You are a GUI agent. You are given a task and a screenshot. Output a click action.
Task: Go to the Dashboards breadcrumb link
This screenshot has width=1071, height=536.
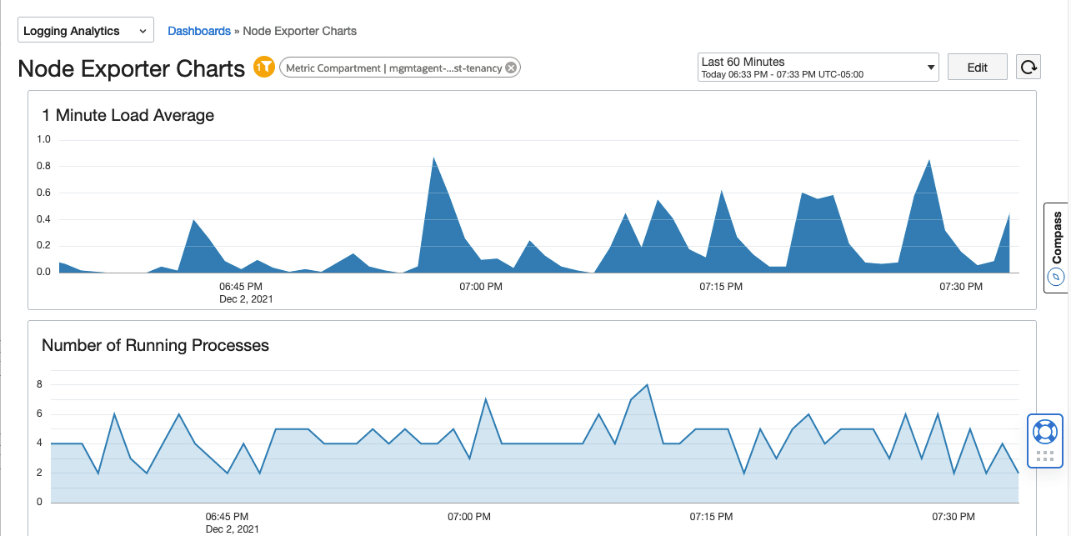(199, 31)
